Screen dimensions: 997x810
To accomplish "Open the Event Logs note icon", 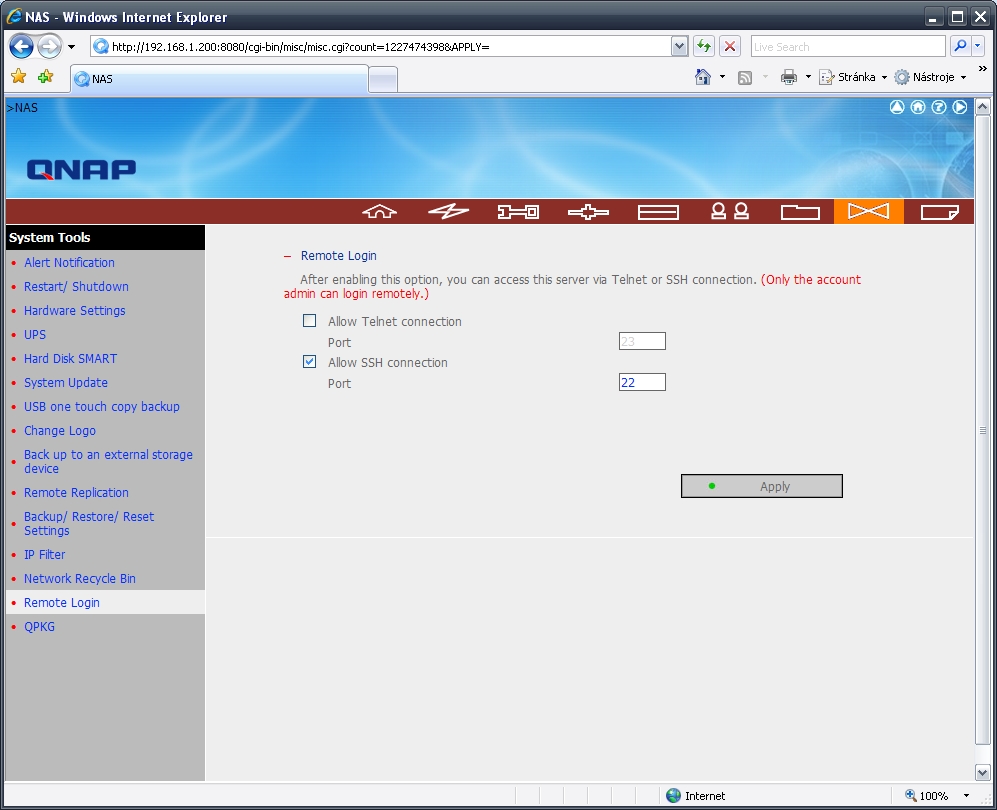I will click(939, 212).
